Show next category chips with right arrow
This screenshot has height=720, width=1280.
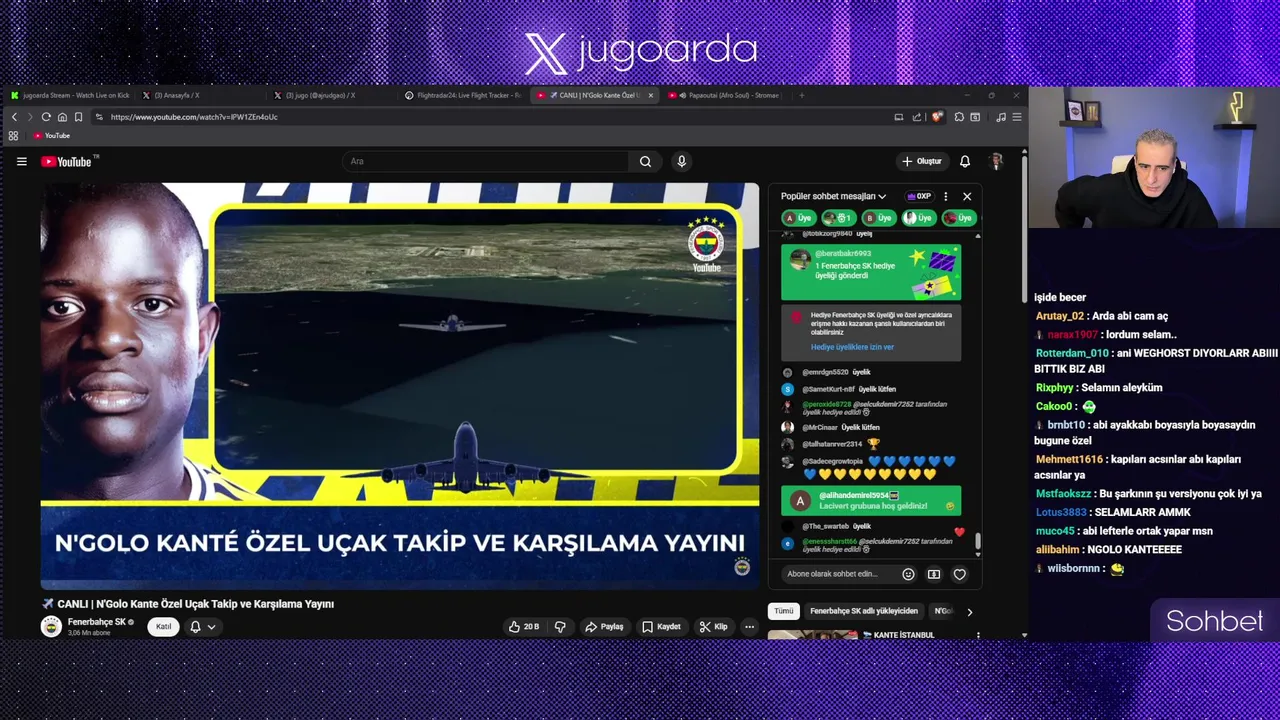click(969, 611)
